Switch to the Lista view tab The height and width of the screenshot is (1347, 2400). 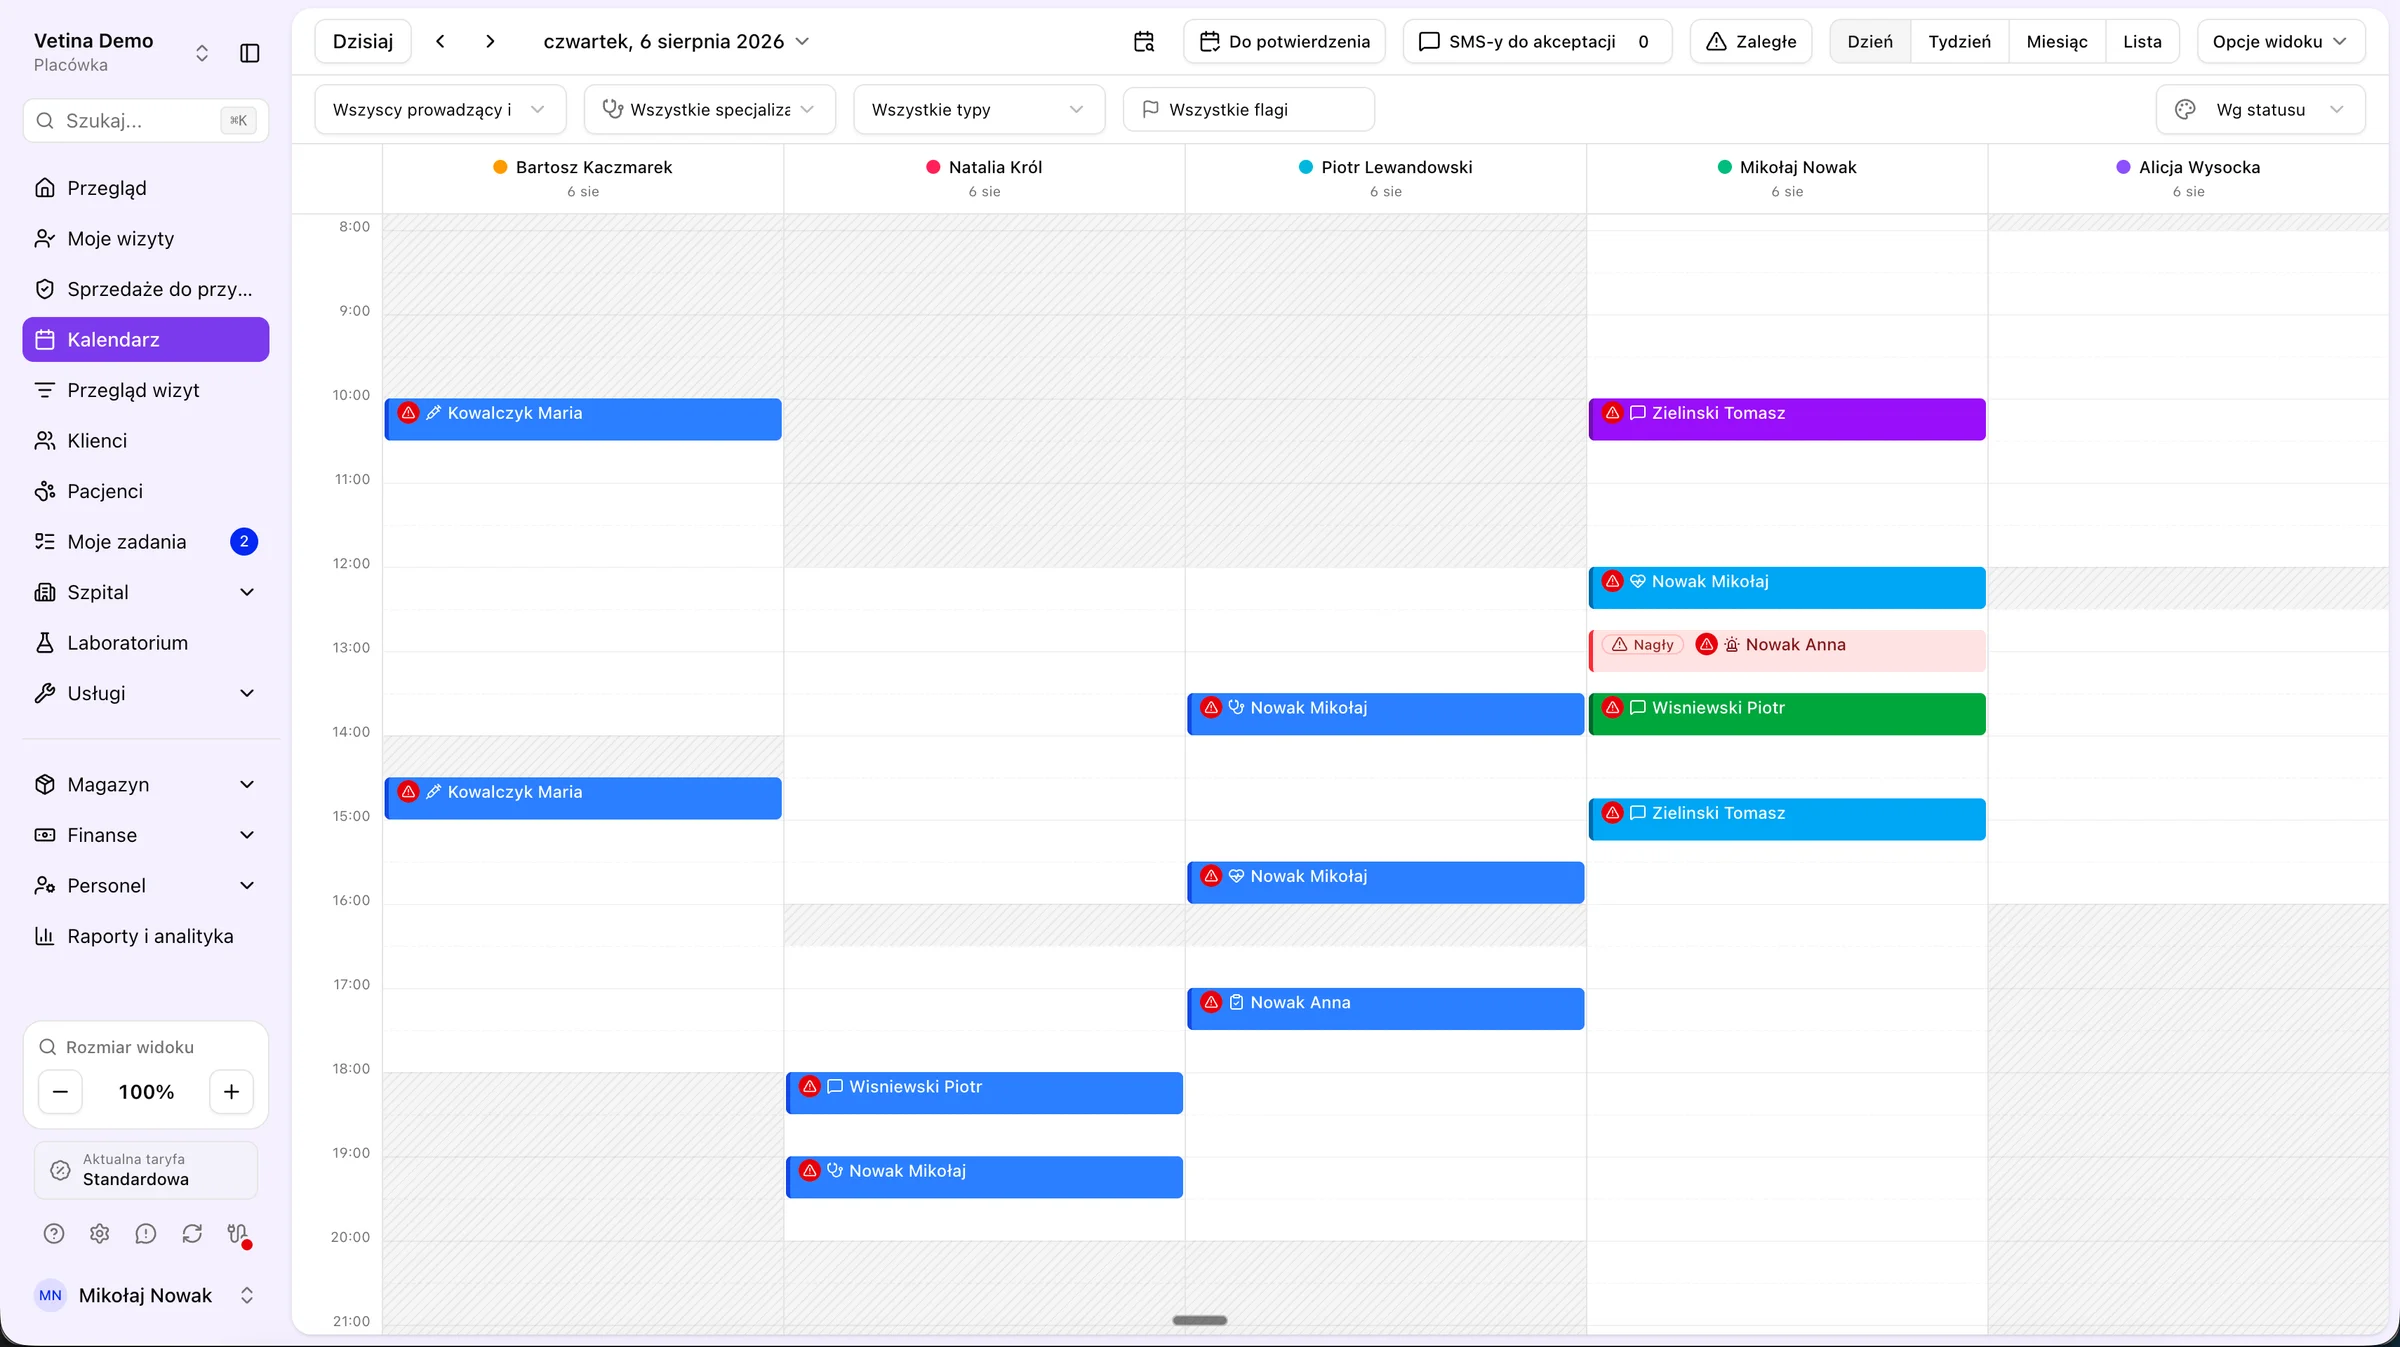[x=2142, y=41]
